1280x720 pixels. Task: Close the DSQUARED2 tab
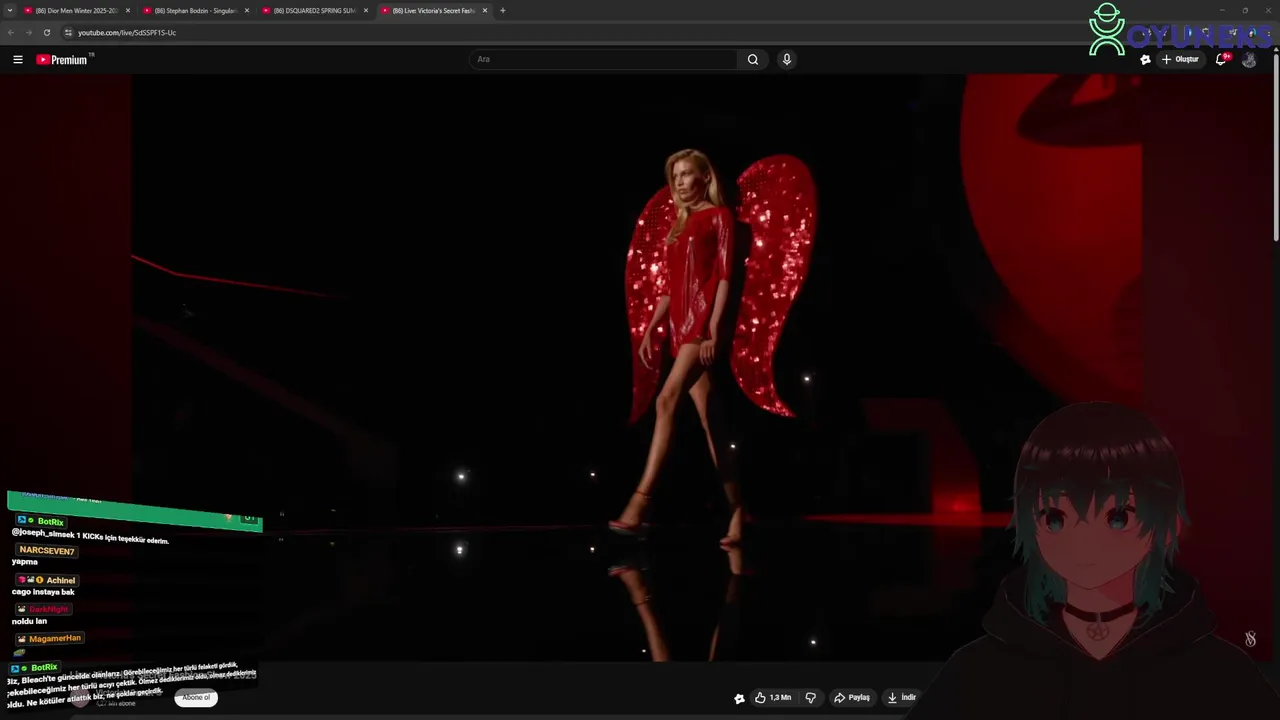(x=366, y=11)
